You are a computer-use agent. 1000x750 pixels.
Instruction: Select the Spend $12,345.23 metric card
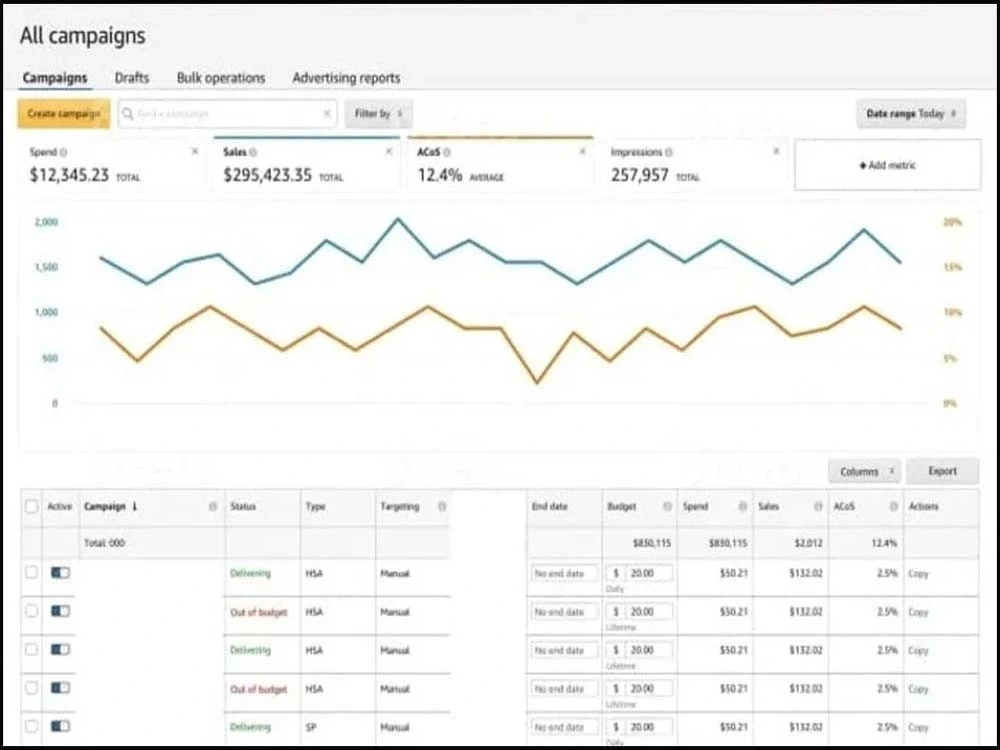click(x=112, y=165)
